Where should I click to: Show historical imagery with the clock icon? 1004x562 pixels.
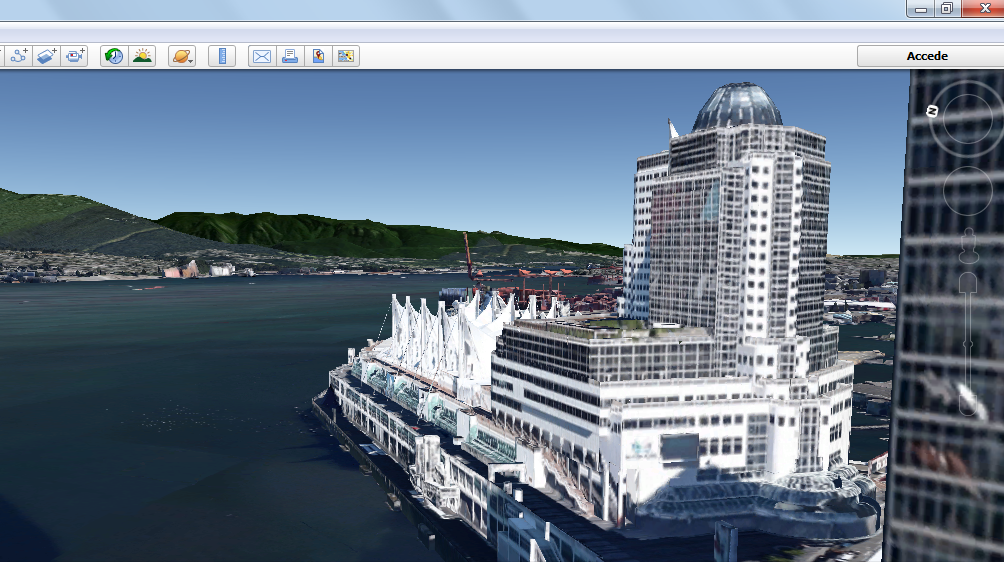(x=114, y=56)
